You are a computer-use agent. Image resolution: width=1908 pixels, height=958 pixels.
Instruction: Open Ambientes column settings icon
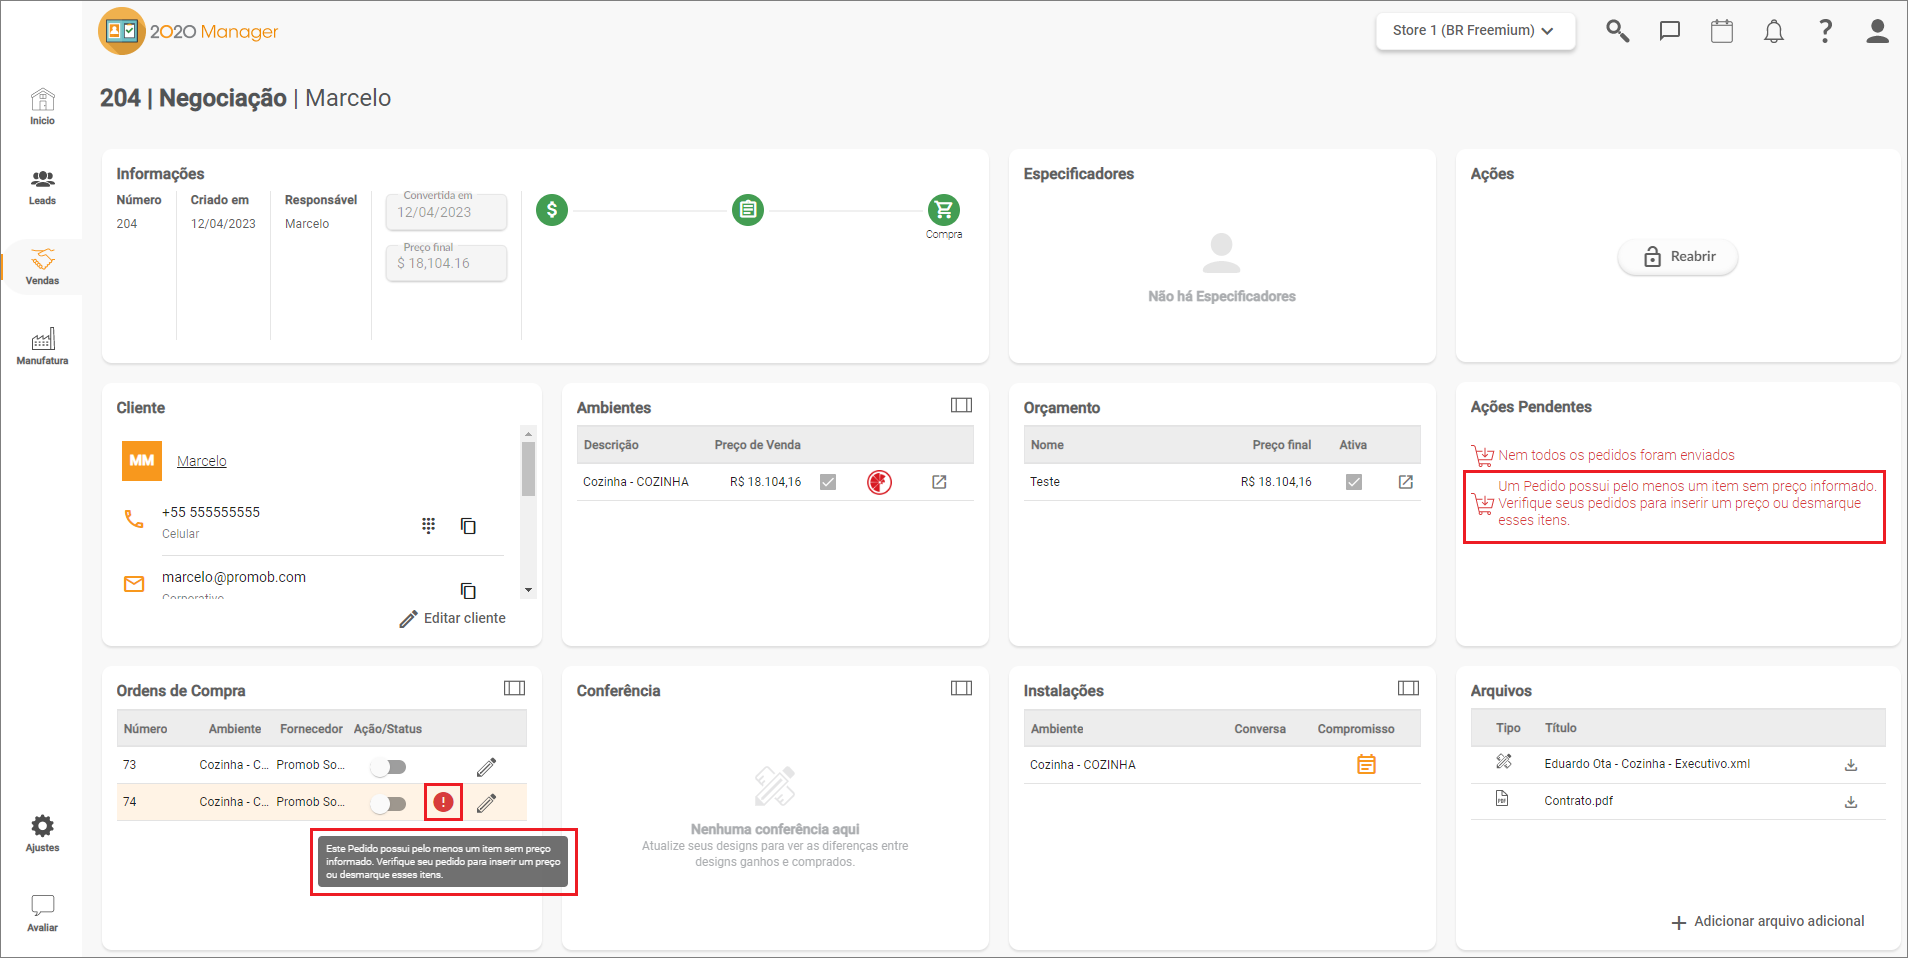[961, 405]
